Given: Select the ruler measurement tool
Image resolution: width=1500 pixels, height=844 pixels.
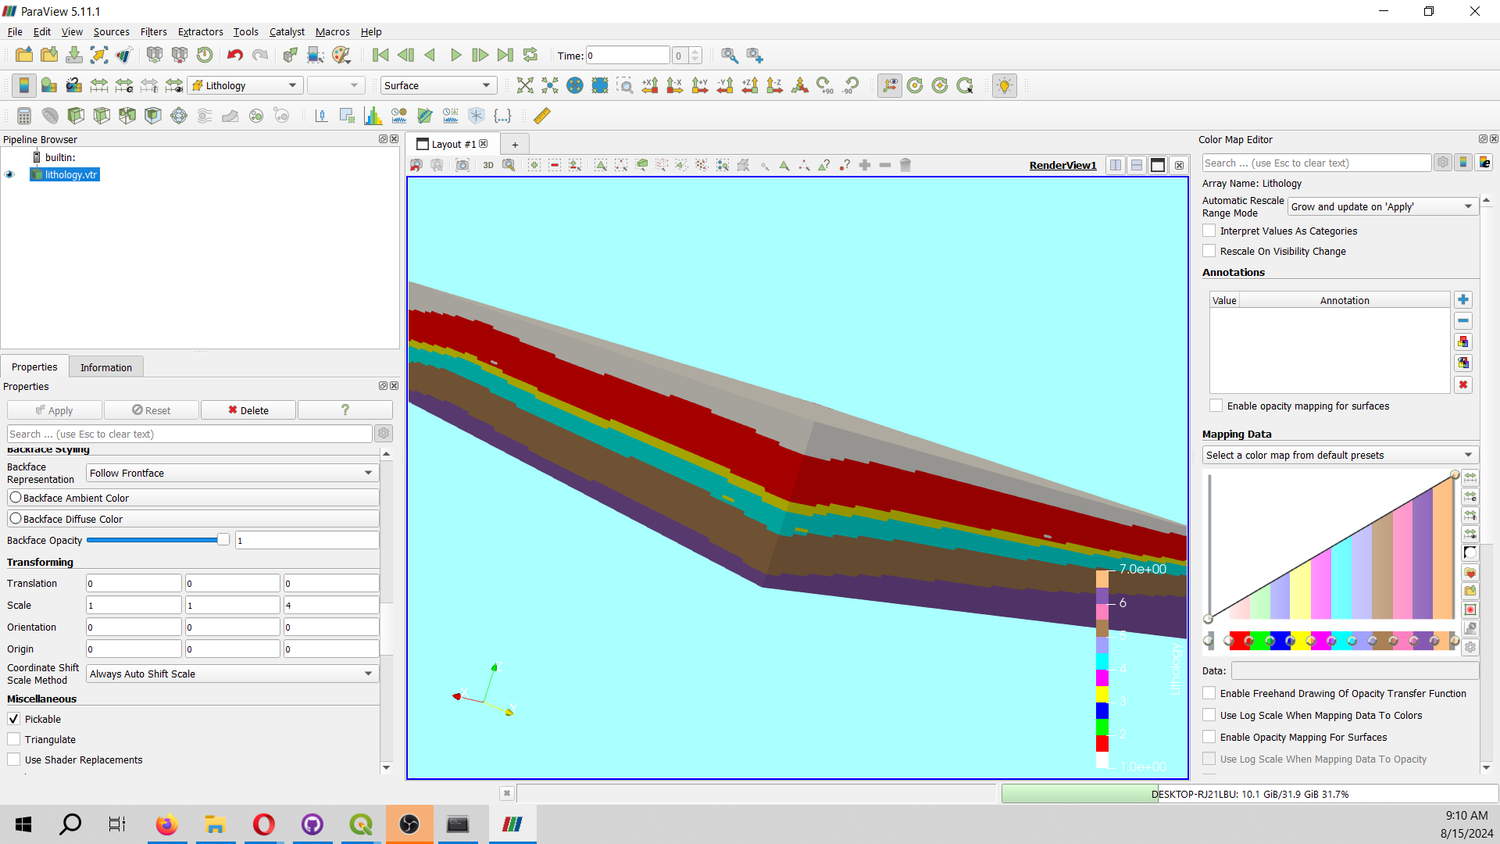Looking at the screenshot, I should (x=542, y=115).
